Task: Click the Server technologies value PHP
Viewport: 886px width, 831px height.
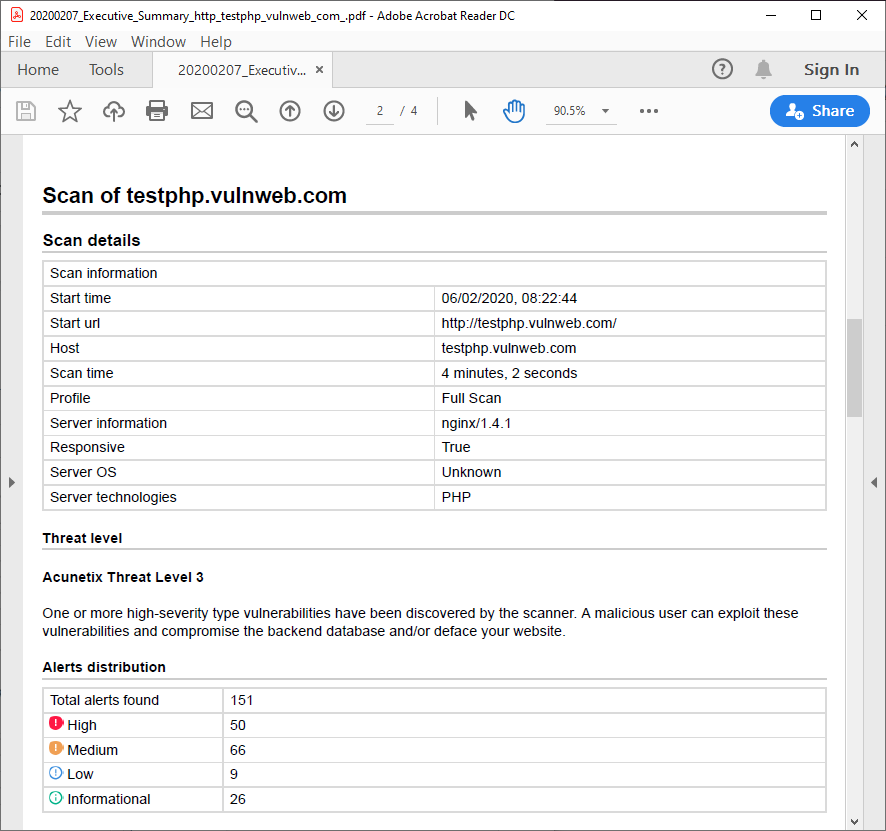Action: coord(456,497)
